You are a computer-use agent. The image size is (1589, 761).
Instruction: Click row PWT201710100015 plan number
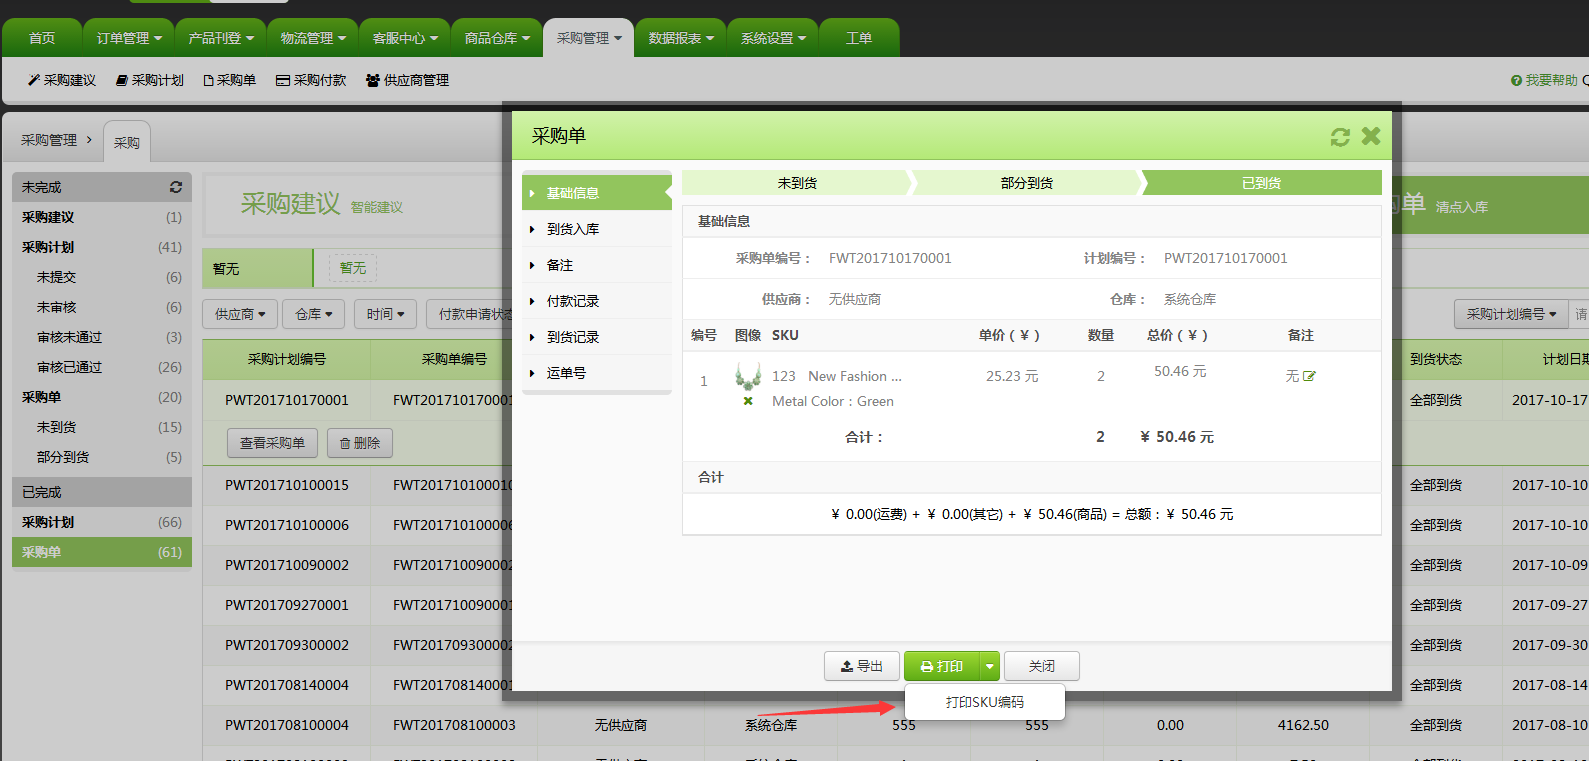point(287,485)
